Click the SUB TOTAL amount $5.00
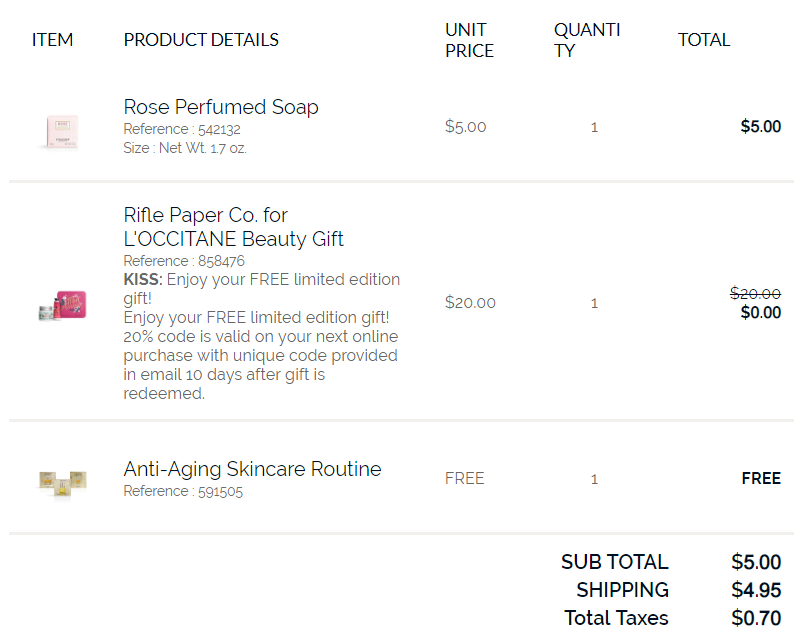Screen dimensions: 806x637 pyautogui.click(x=756, y=562)
